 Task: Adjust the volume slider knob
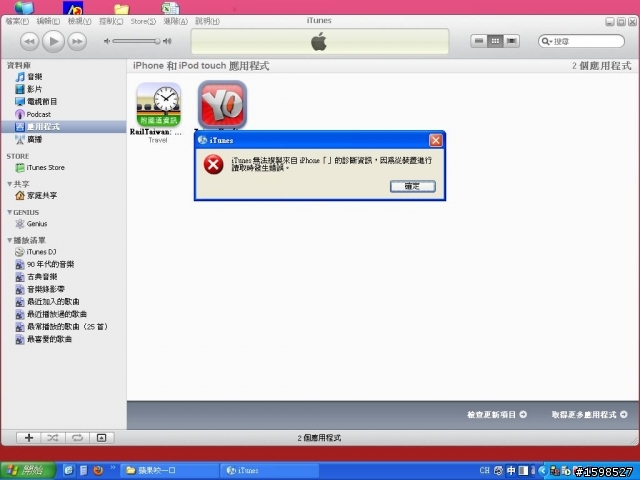(157, 41)
